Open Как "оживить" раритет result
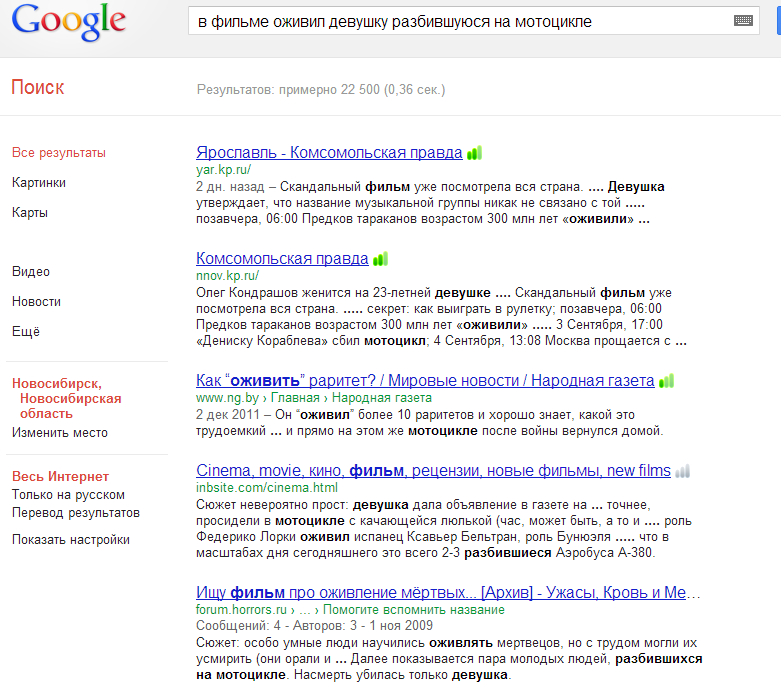781x697 pixels. (425, 381)
